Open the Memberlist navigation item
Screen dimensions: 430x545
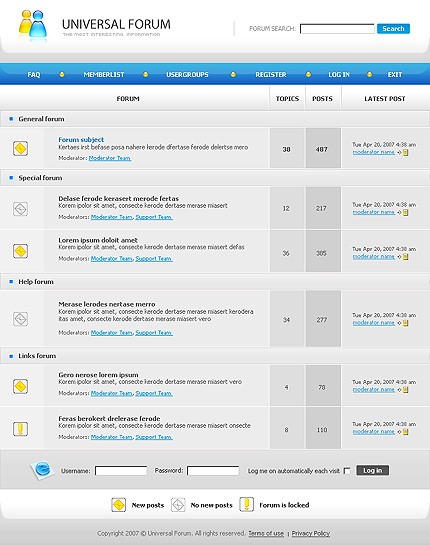click(x=104, y=74)
